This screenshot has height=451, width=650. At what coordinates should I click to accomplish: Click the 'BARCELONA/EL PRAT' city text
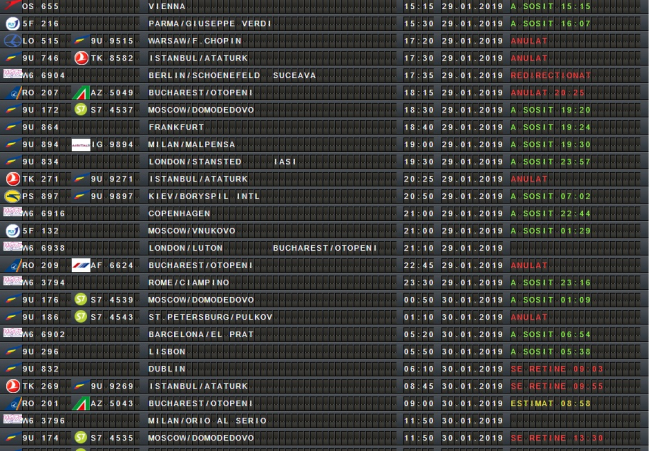pyautogui.click(x=201, y=335)
